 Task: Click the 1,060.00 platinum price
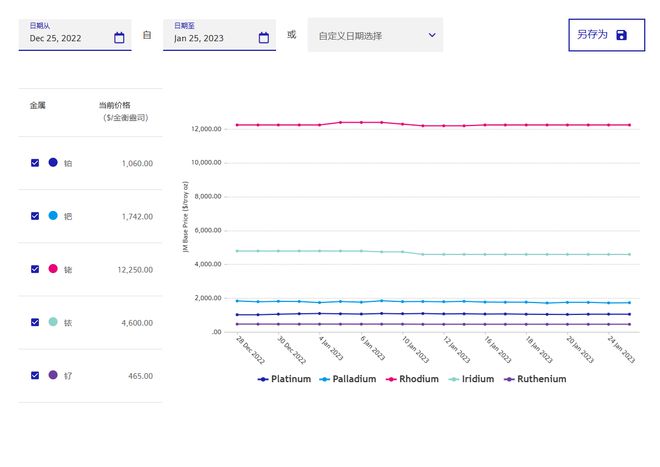137,163
